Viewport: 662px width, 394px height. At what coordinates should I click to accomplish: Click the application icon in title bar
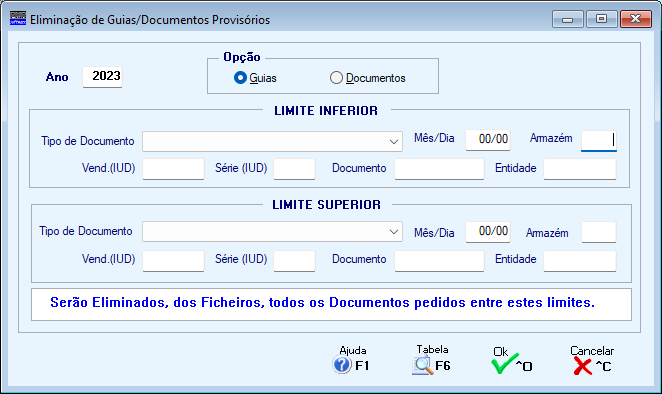tap(18, 19)
